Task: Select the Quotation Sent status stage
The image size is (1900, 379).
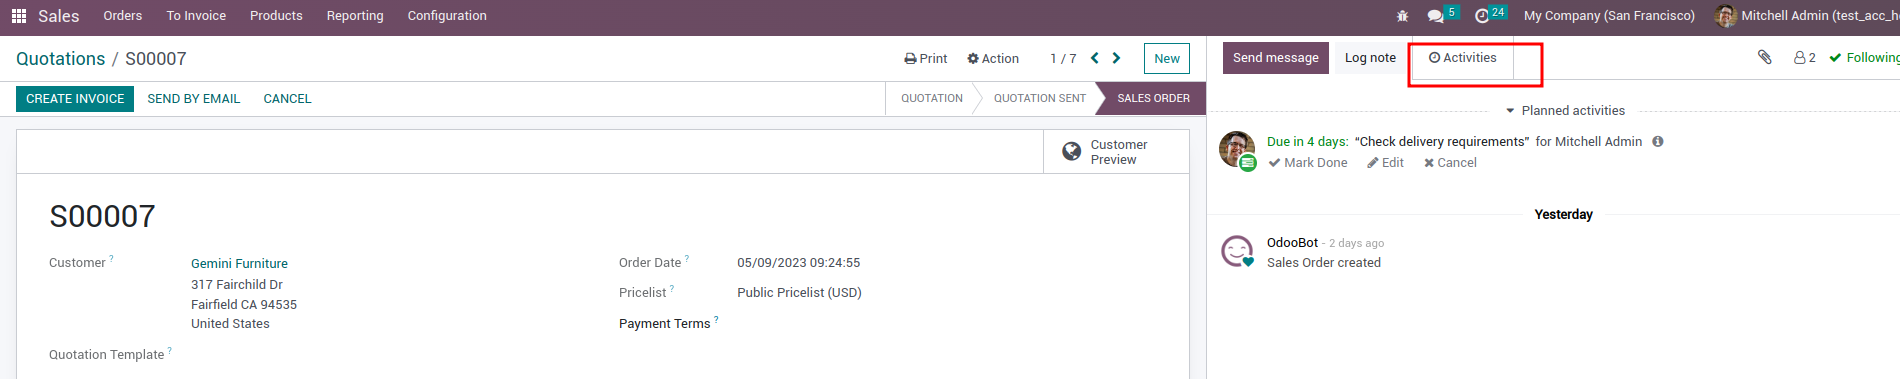Action: tap(1039, 99)
